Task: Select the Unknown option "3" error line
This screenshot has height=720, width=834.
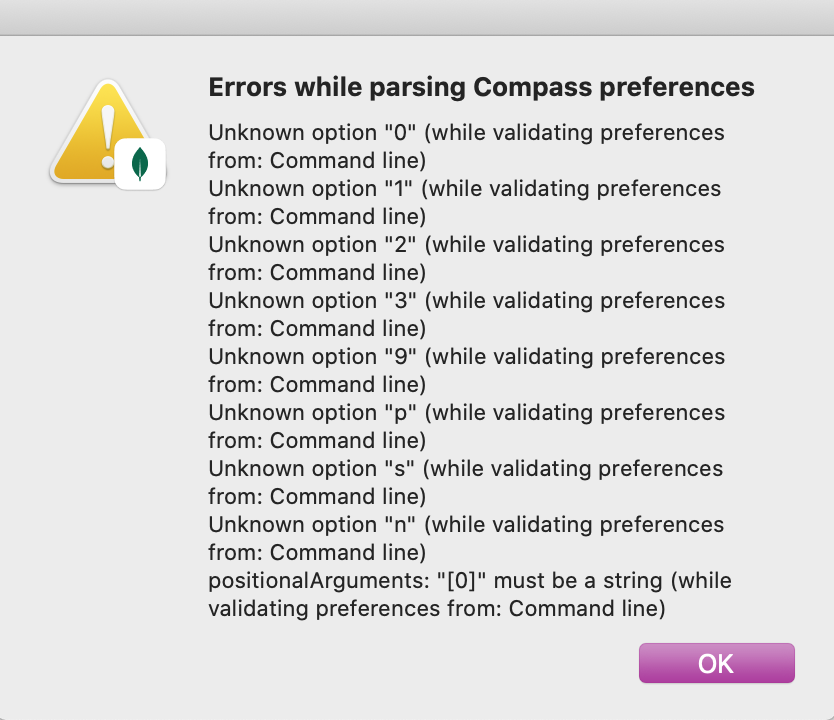Action: point(466,301)
